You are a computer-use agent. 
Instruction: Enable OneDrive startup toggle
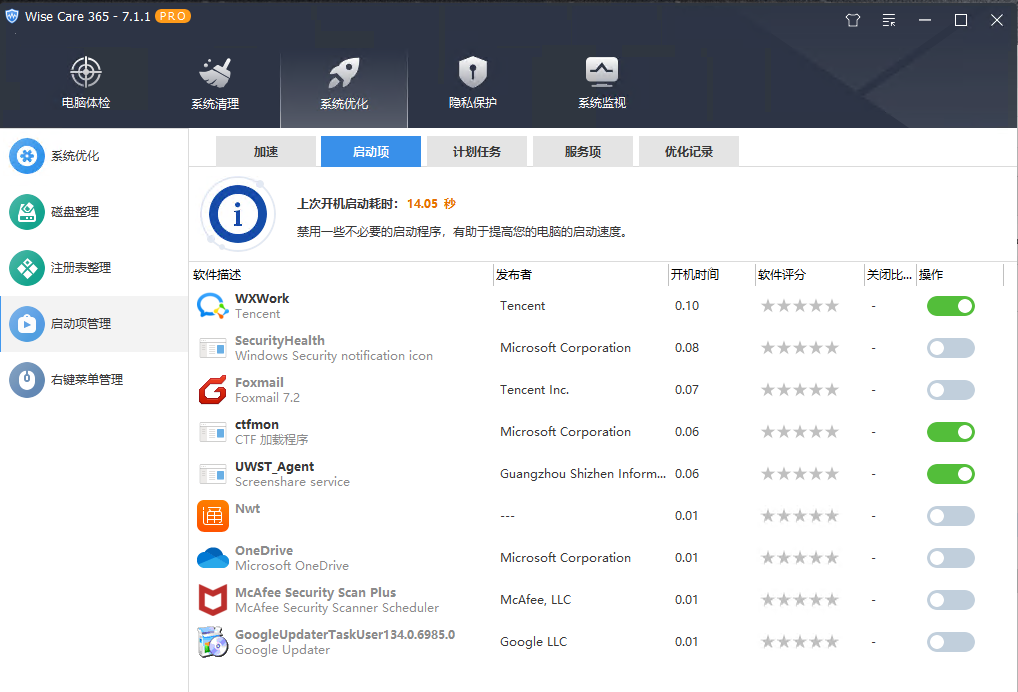950,558
